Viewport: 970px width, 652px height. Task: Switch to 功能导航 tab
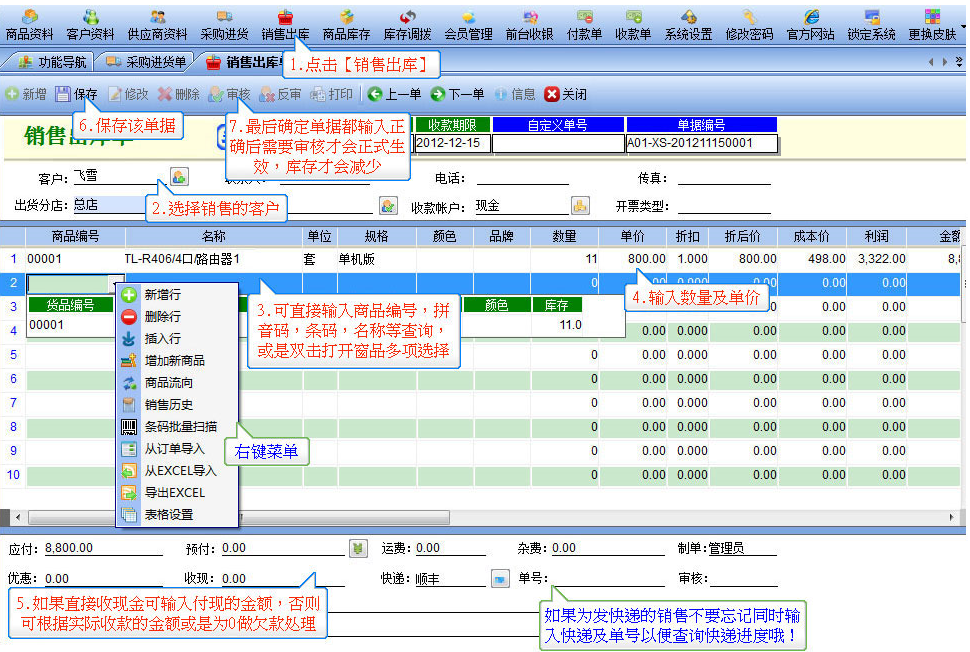pos(52,62)
